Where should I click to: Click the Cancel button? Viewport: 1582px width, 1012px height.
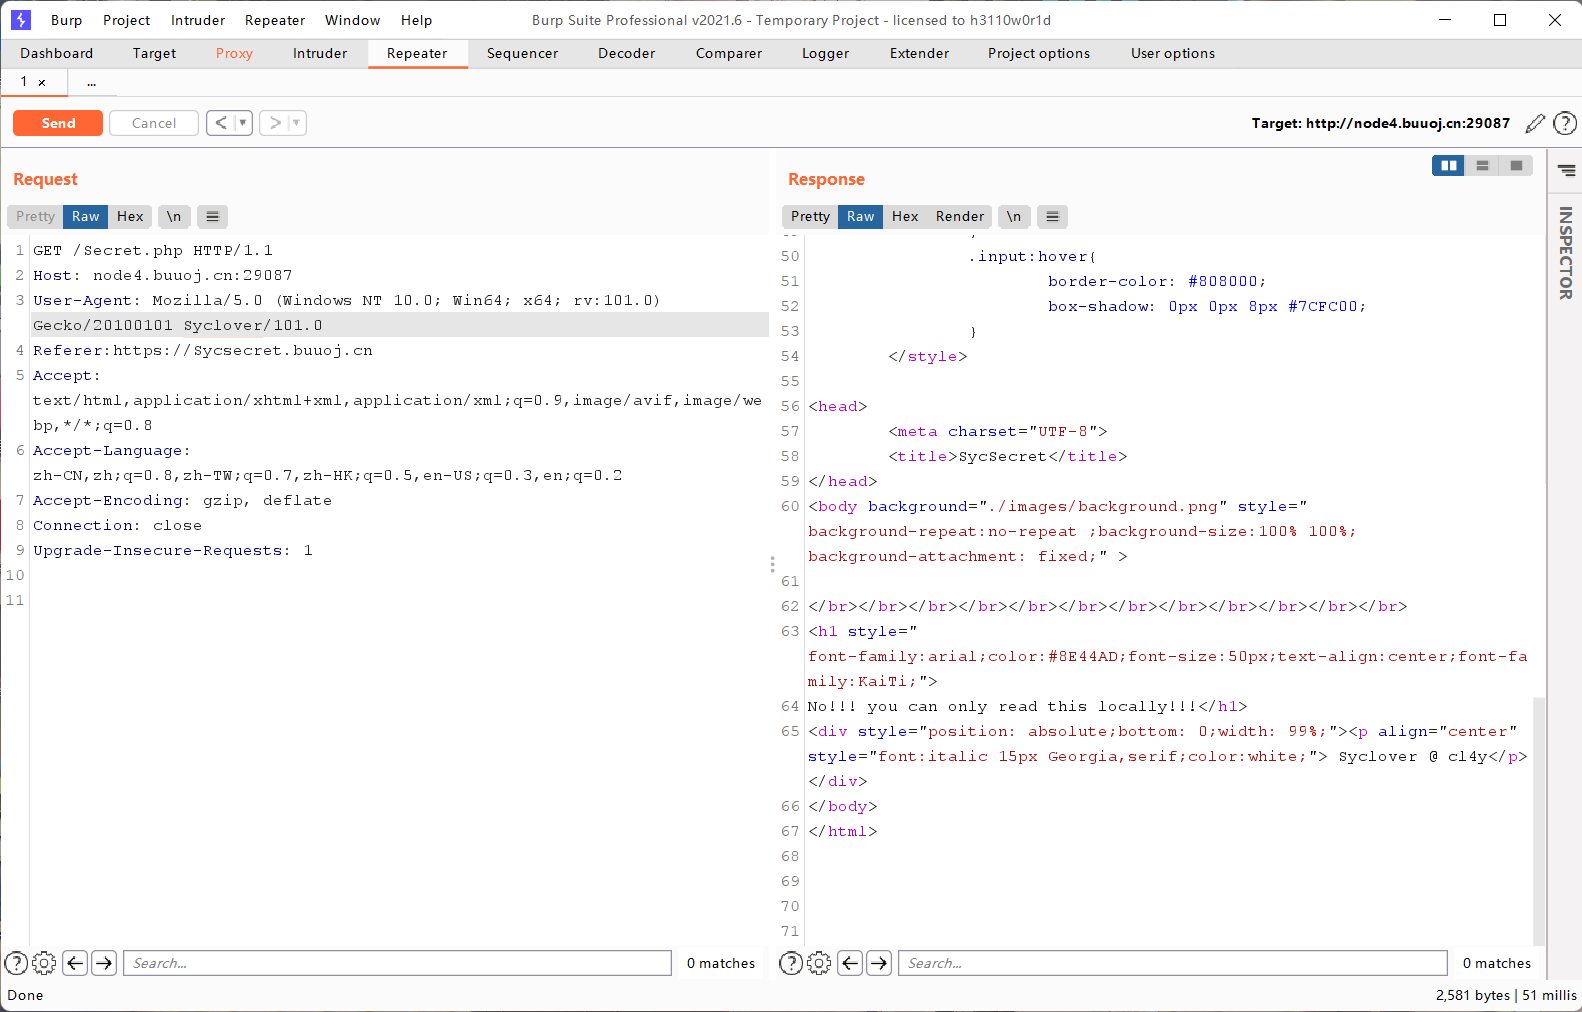pos(154,123)
